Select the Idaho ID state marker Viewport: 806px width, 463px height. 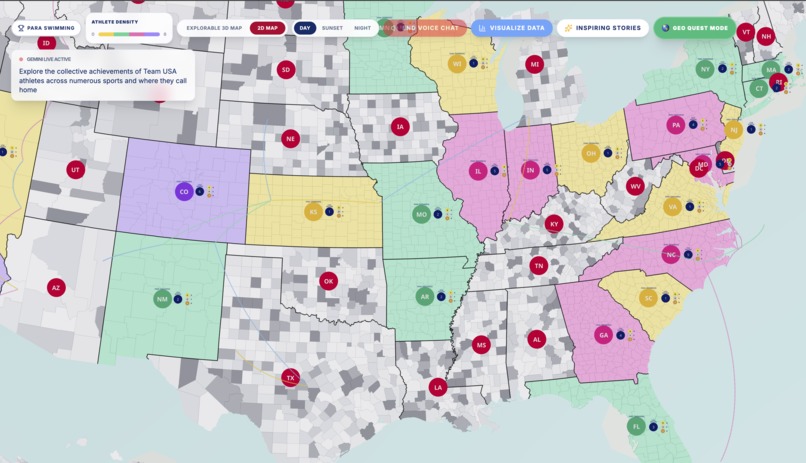[46, 43]
